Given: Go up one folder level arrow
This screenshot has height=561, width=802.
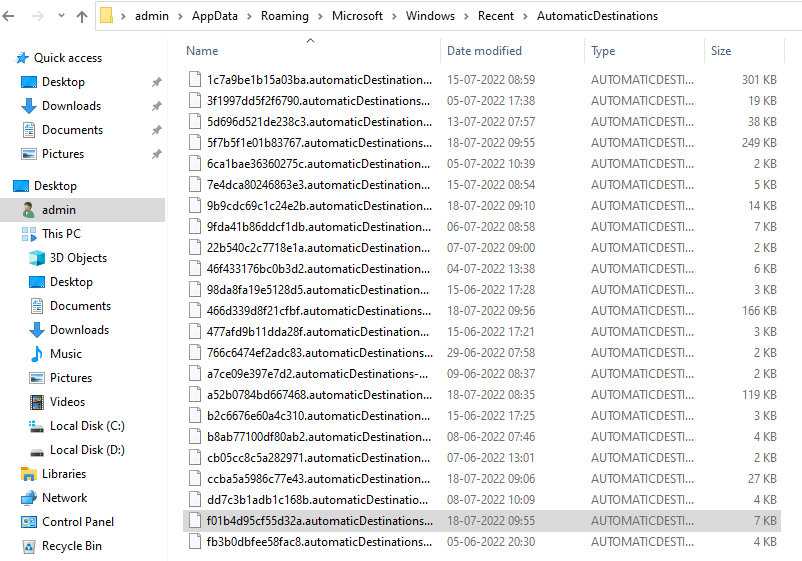Looking at the screenshot, I should click(x=82, y=16).
